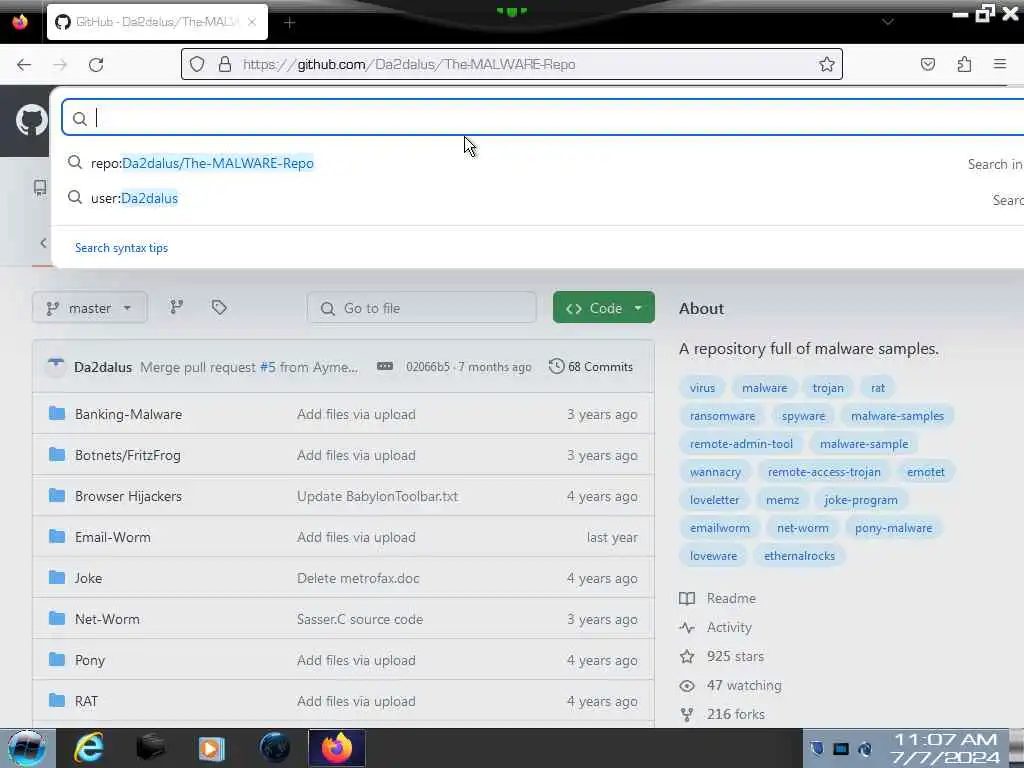This screenshot has height=768, width=1024.
Task: Open the media player taskbar icon
Action: pos(212,748)
